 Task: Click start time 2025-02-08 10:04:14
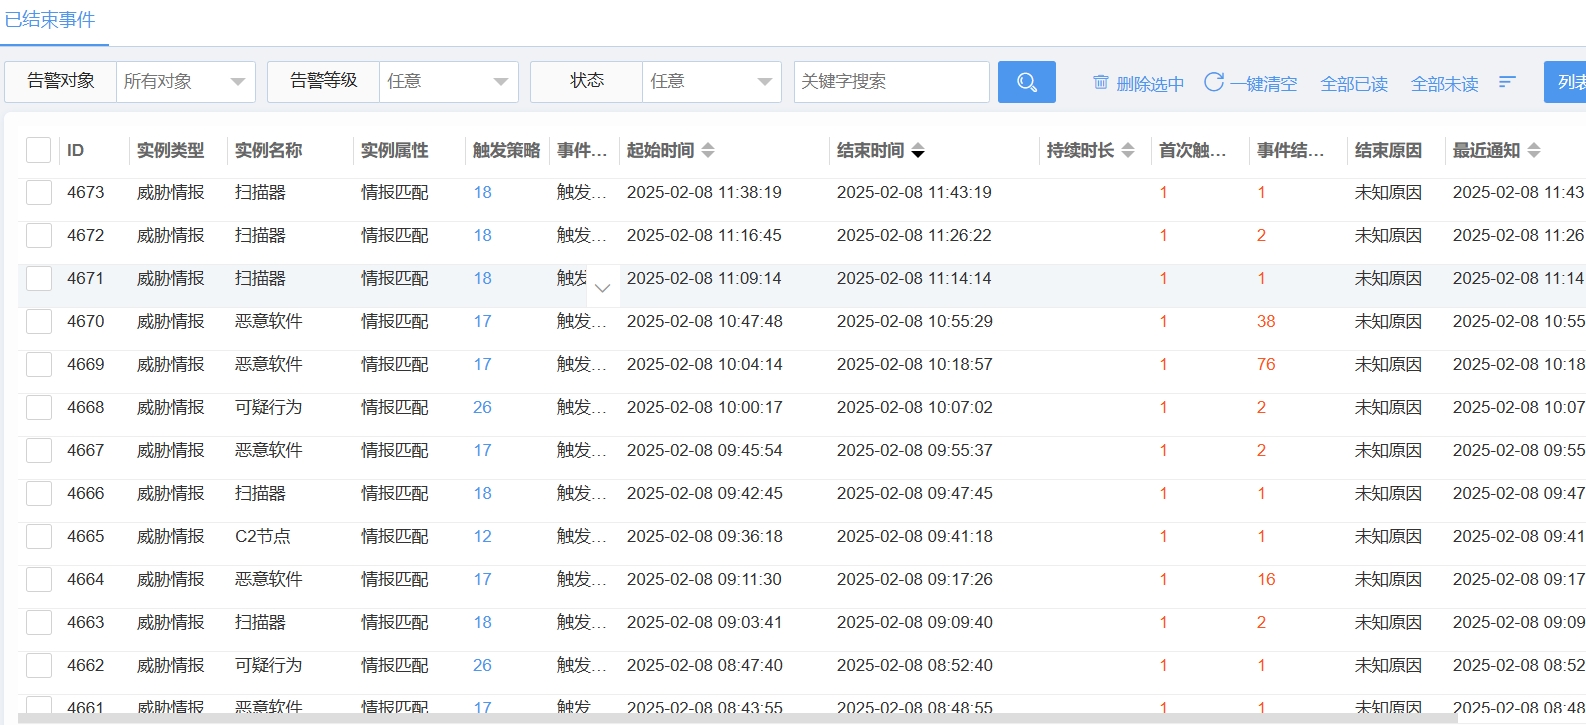705,364
